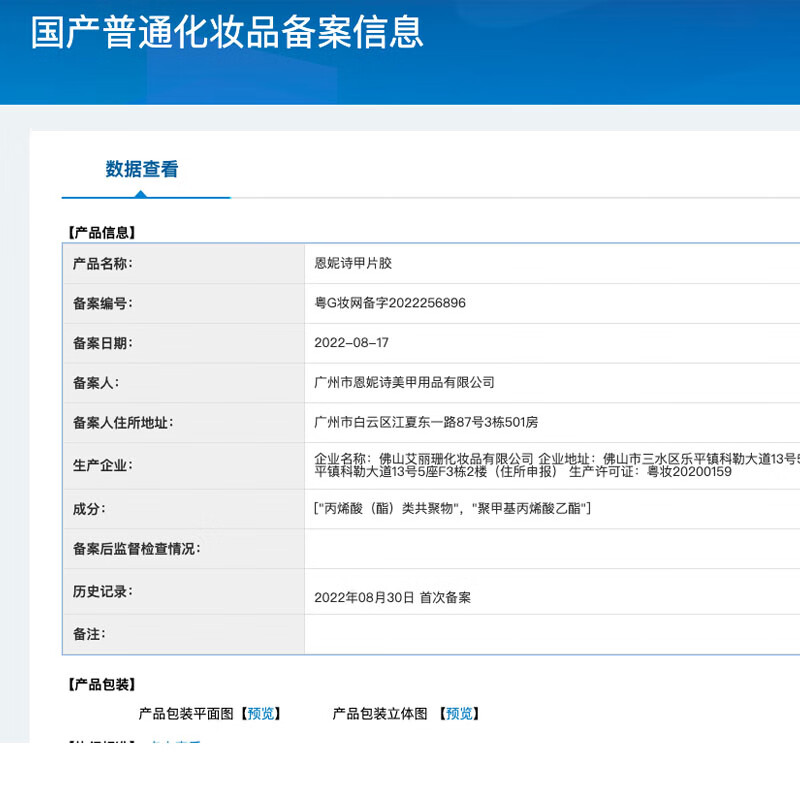
Task: Select the ingredients list value
Action: click(x=452, y=509)
